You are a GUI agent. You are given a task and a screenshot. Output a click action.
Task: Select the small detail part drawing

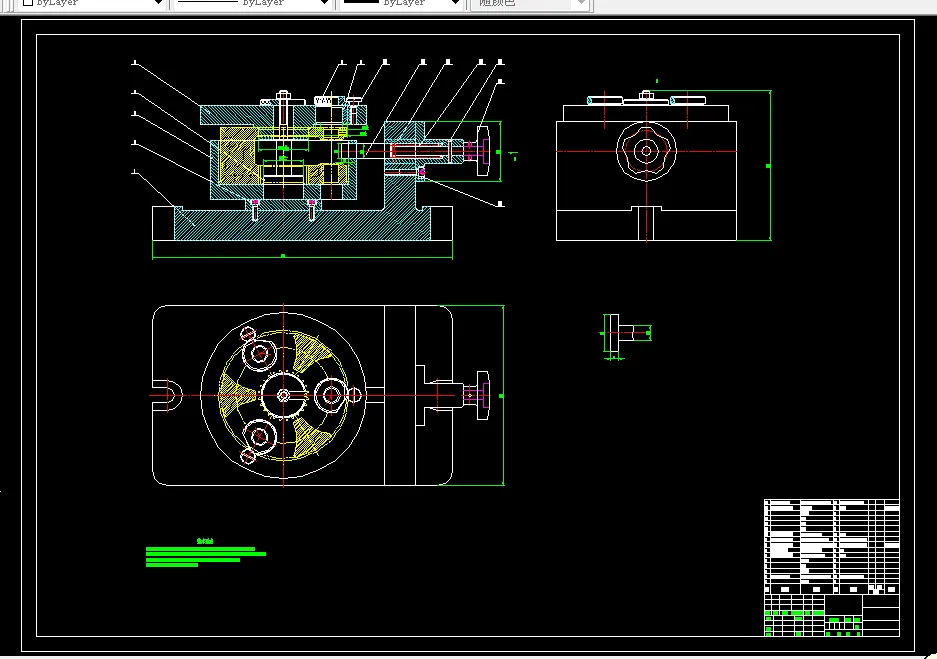point(626,336)
